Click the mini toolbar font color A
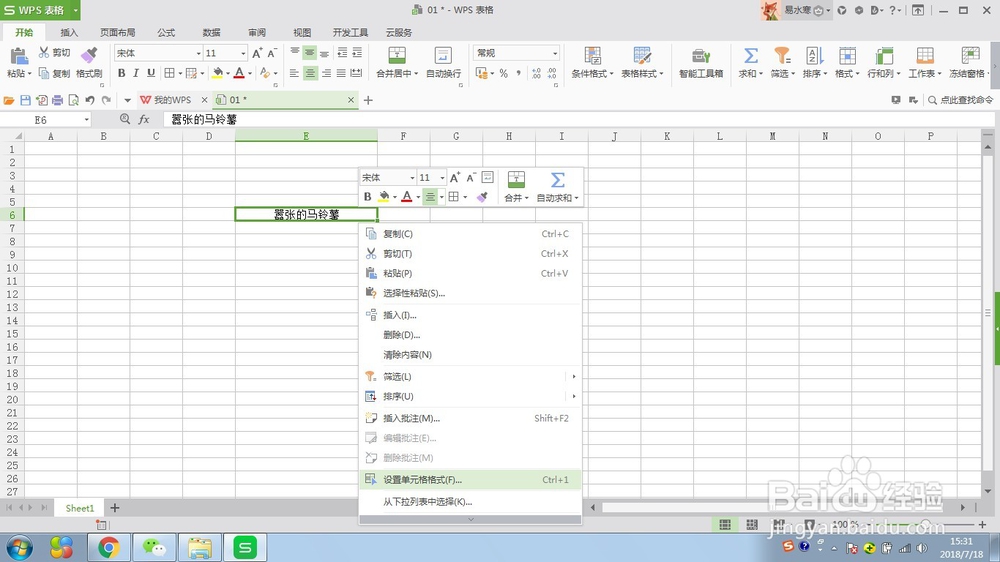Image resolution: width=1000 pixels, height=562 pixels. (x=406, y=197)
